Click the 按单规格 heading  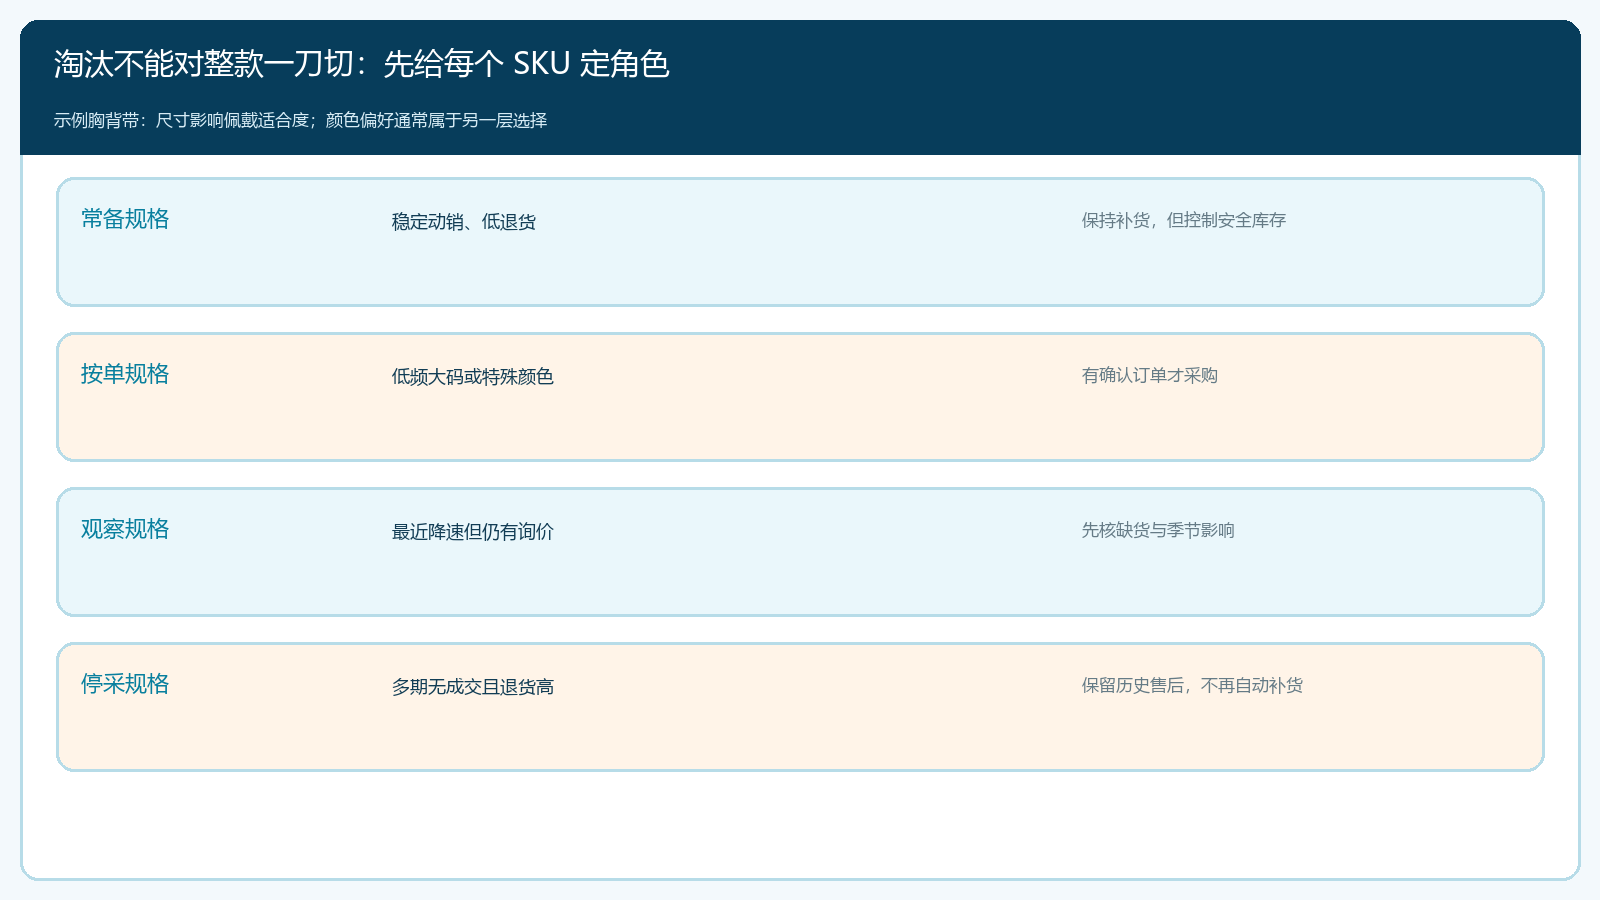click(x=125, y=374)
